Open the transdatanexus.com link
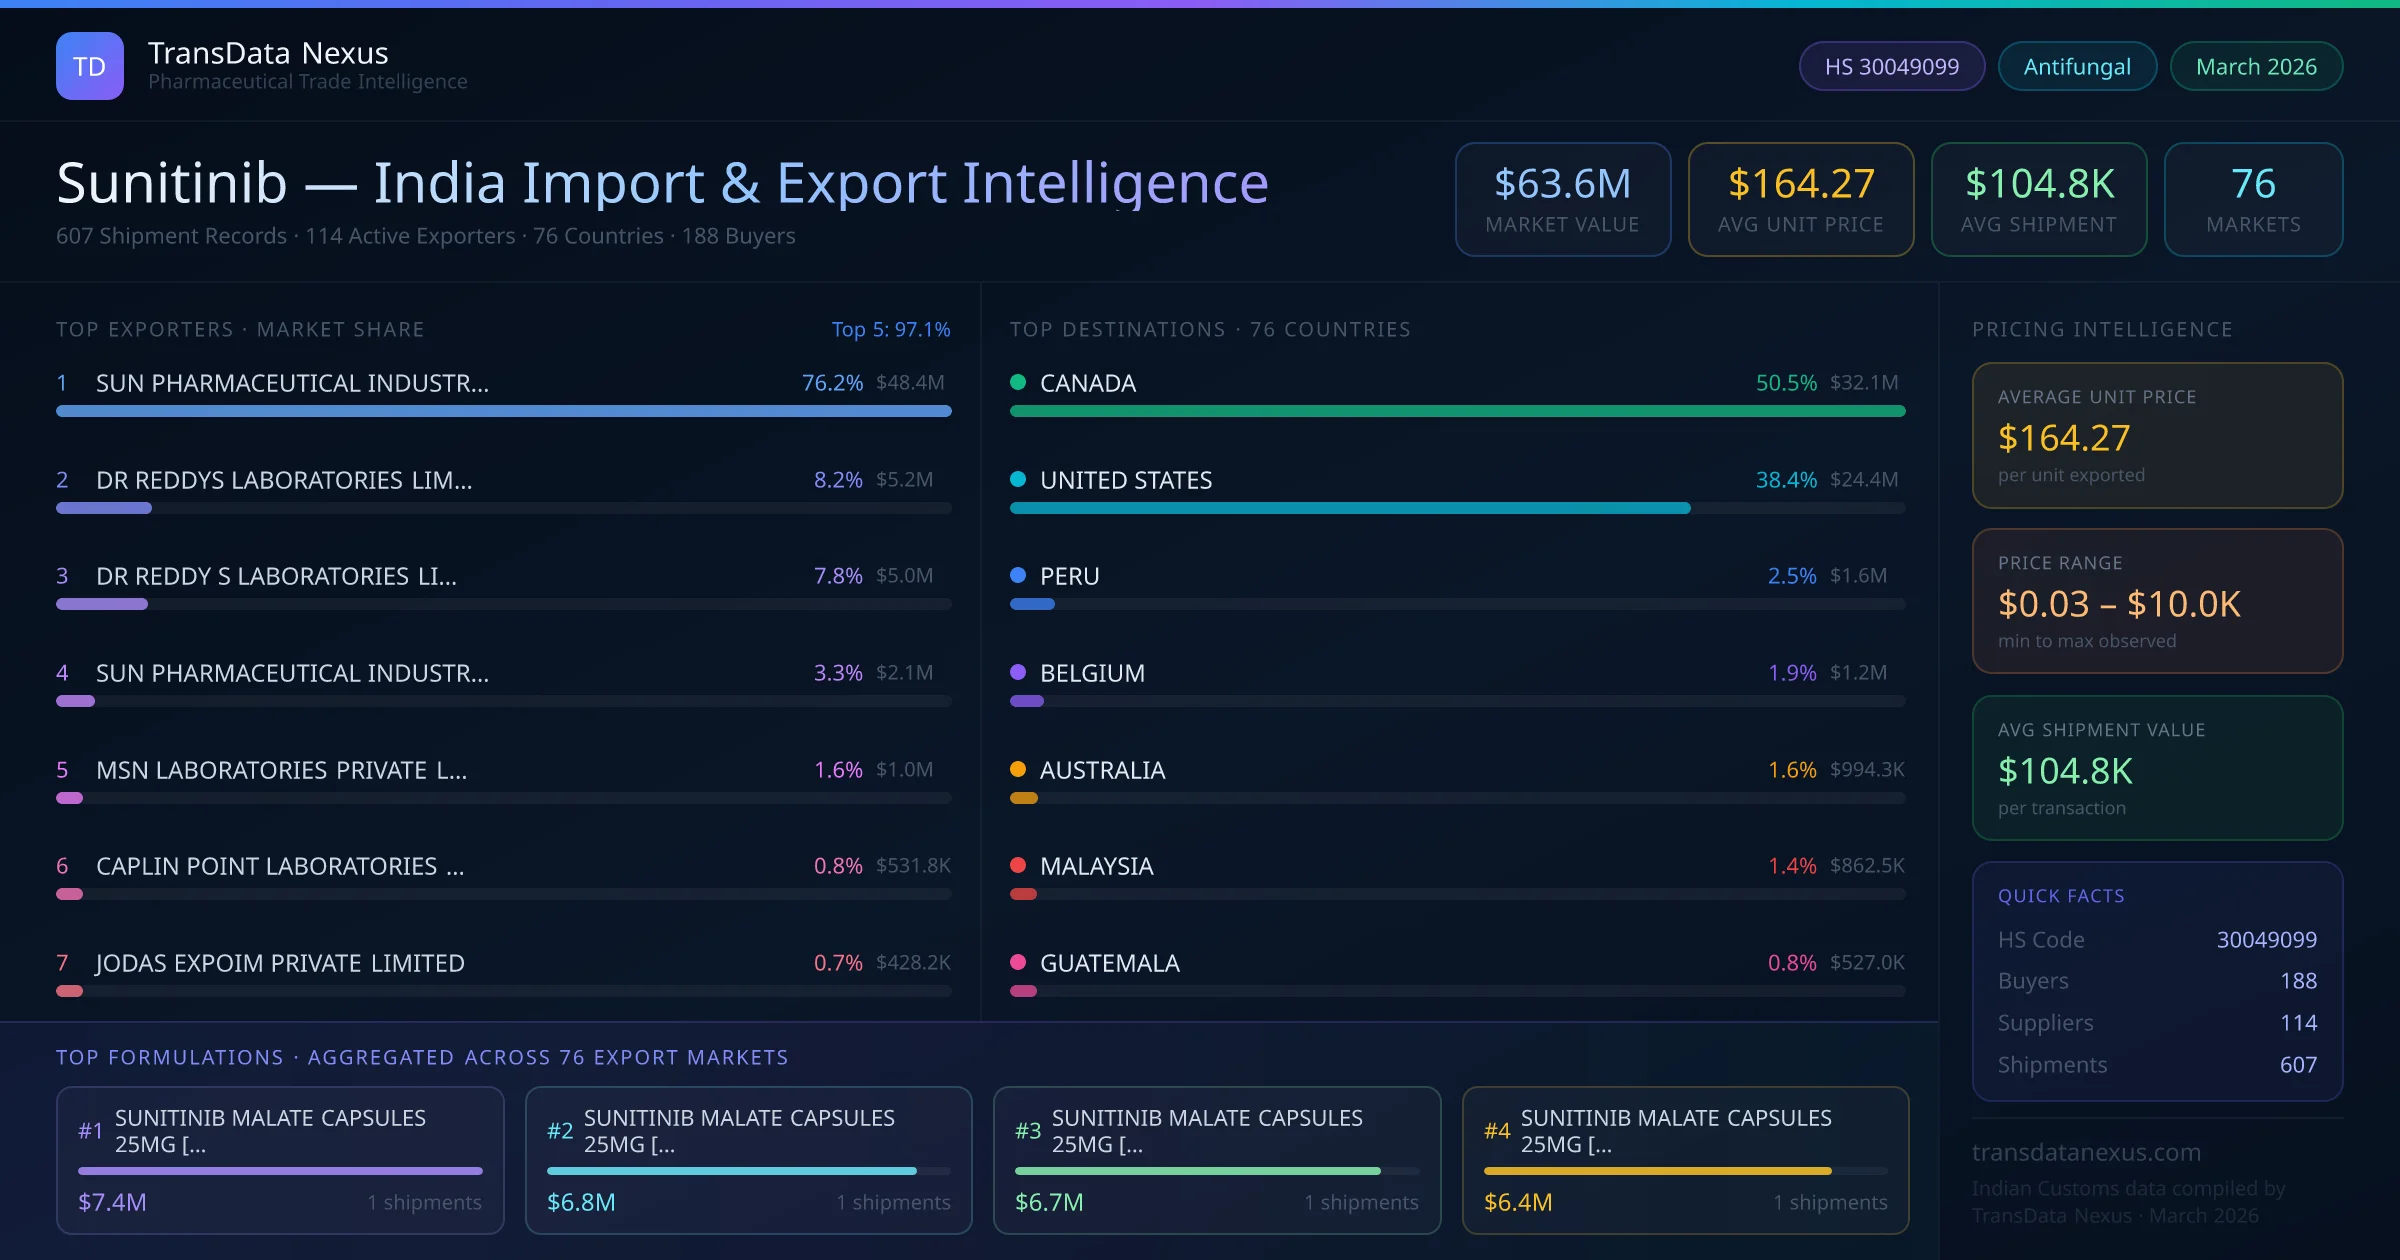Viewport: 2400px width, 1260px height. (2086, 1152)
